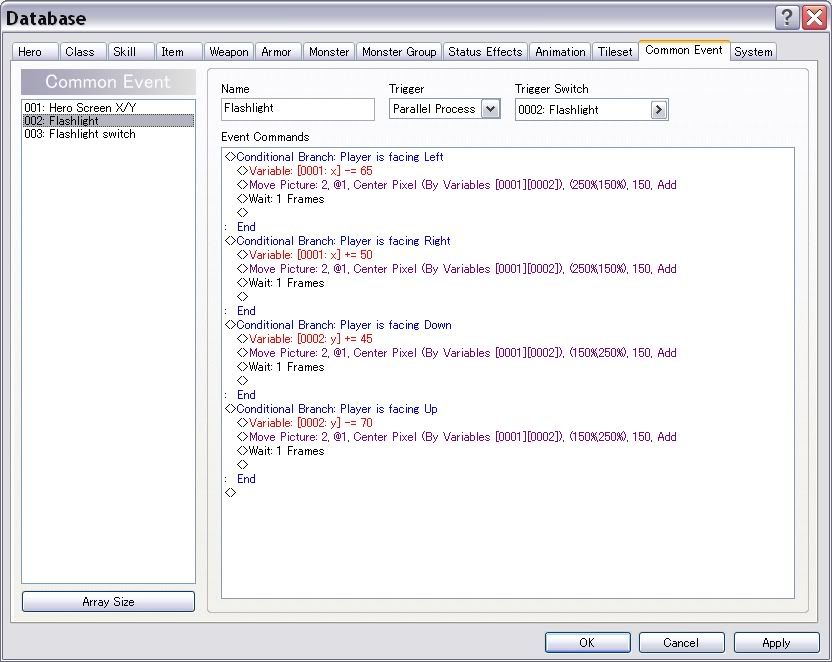The image size is (832, 662).
Task: Click the Array Size button
Action: click(x=108, y=602)
